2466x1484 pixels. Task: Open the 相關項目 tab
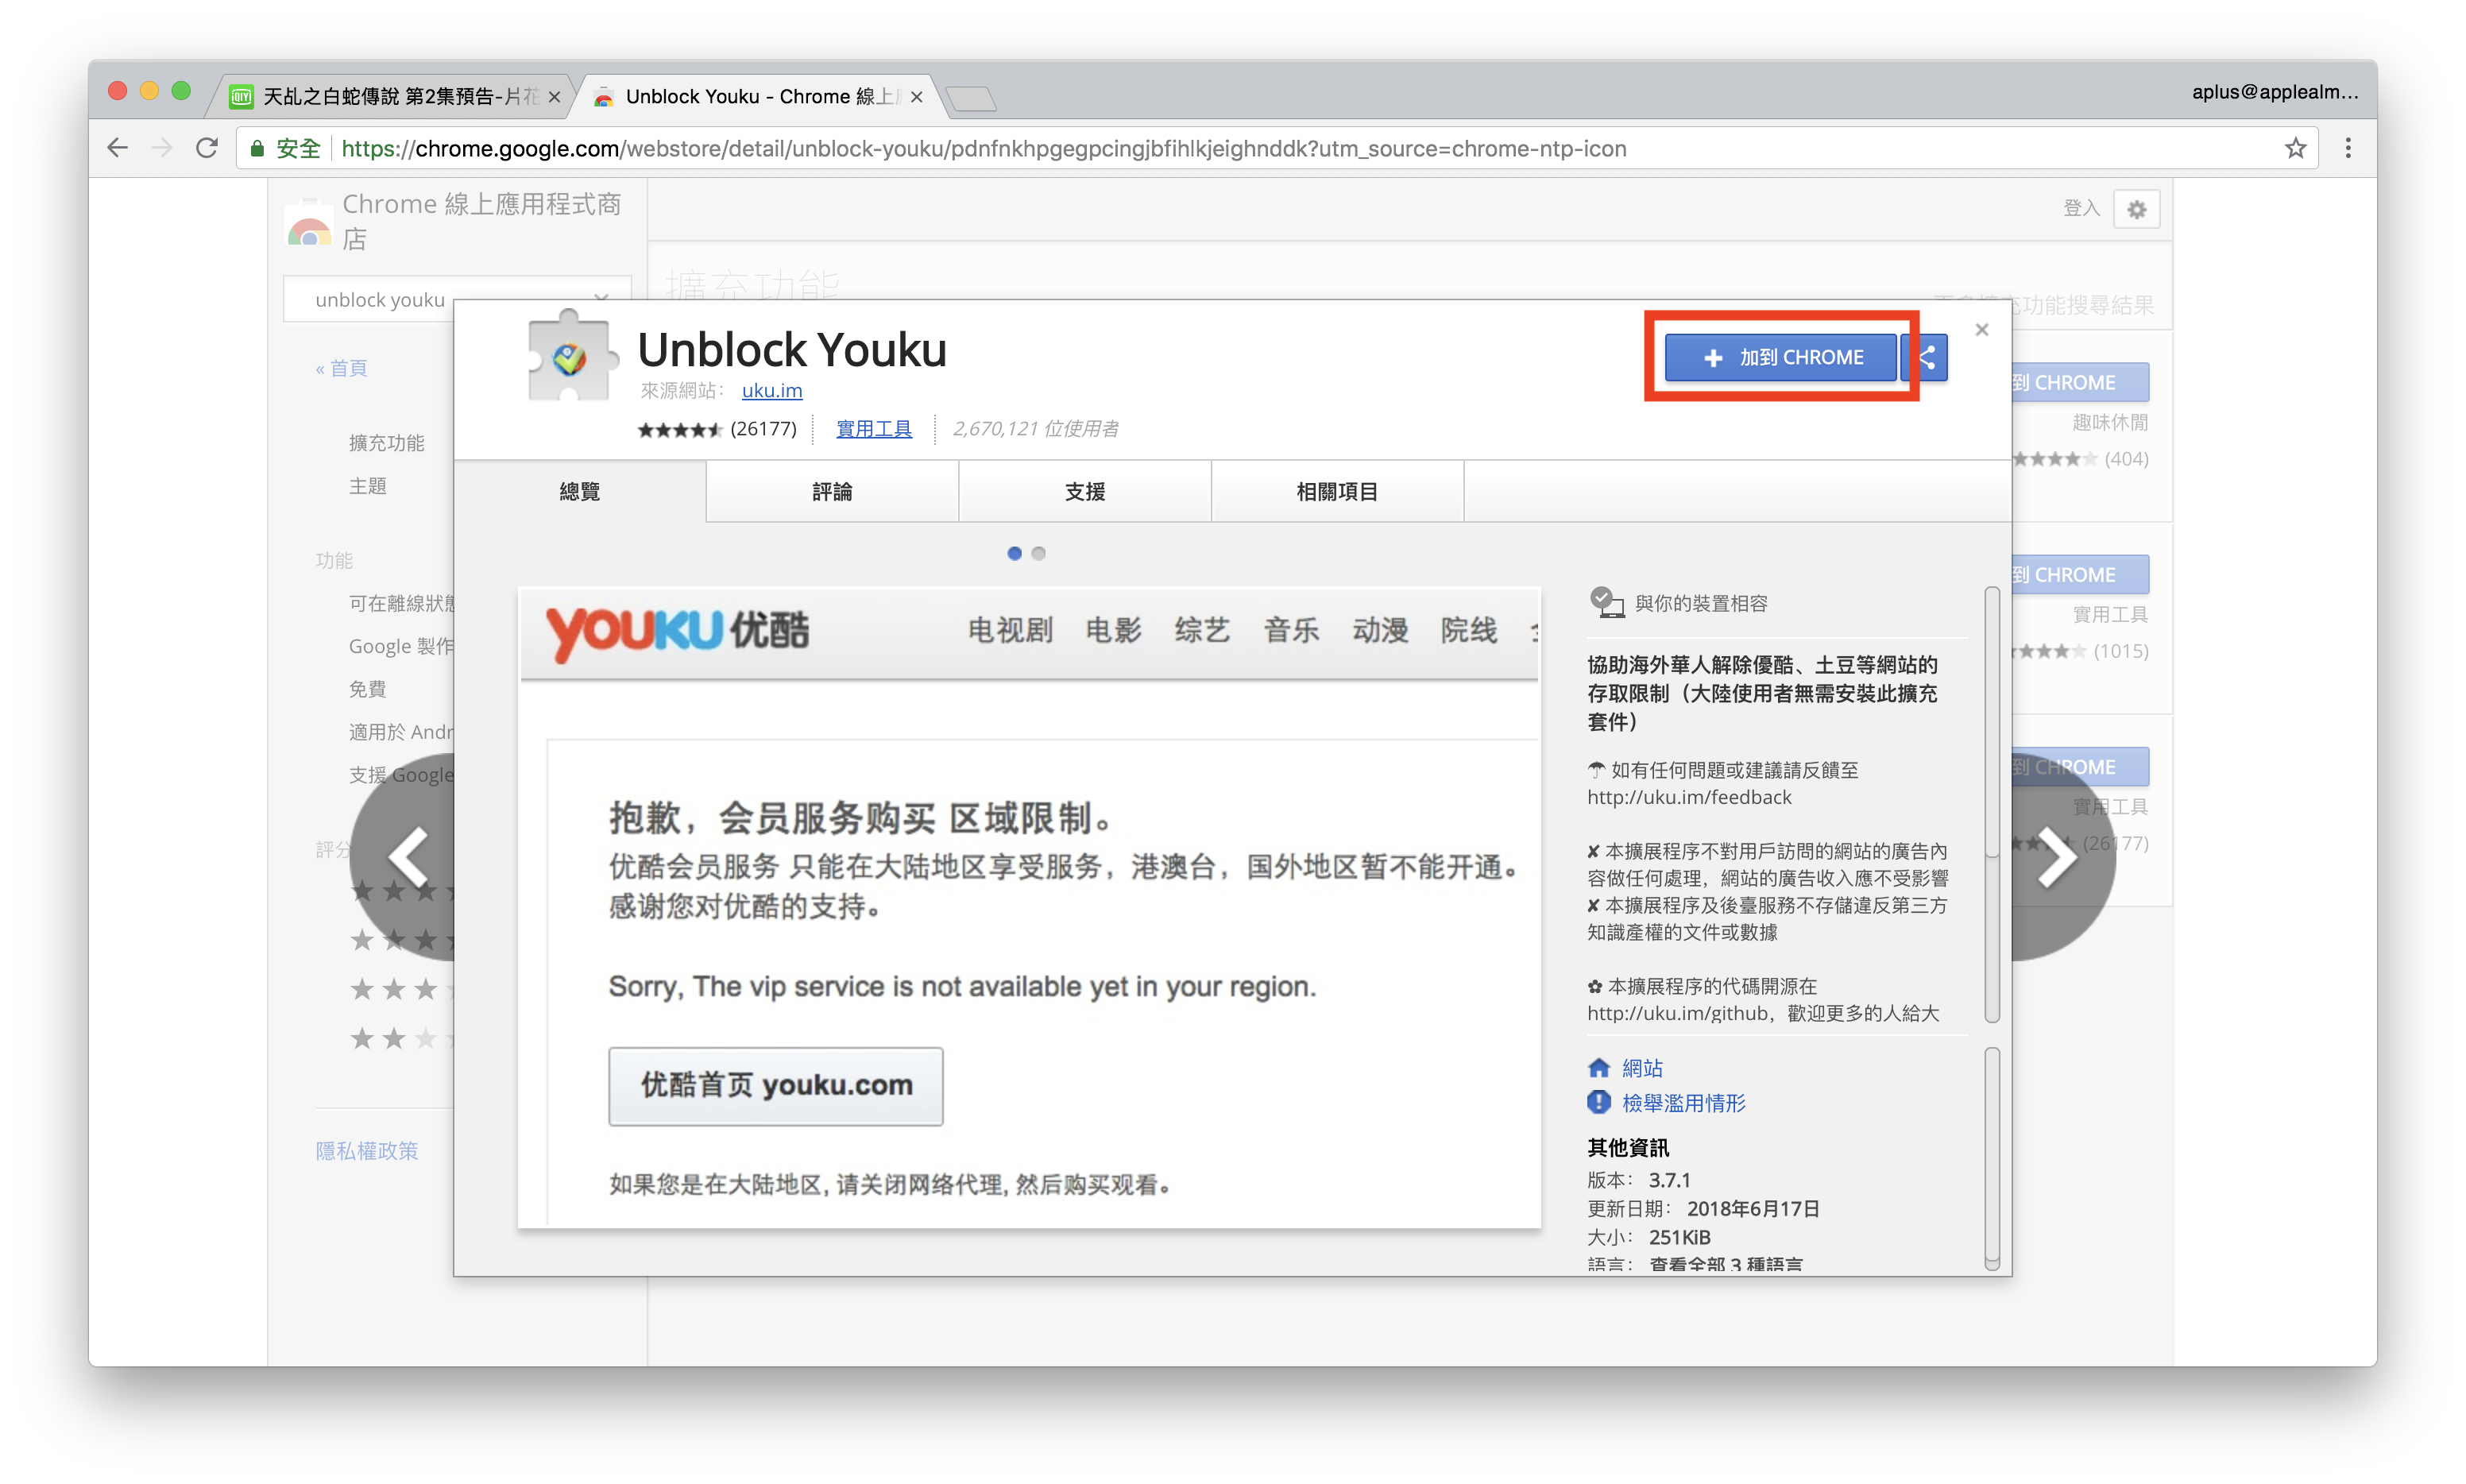coord(1337,491)
